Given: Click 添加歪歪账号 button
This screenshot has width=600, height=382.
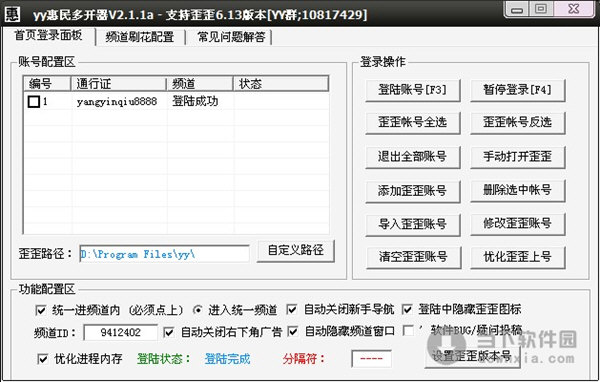Looking at the screenshot, I should [x=412, y=191].
